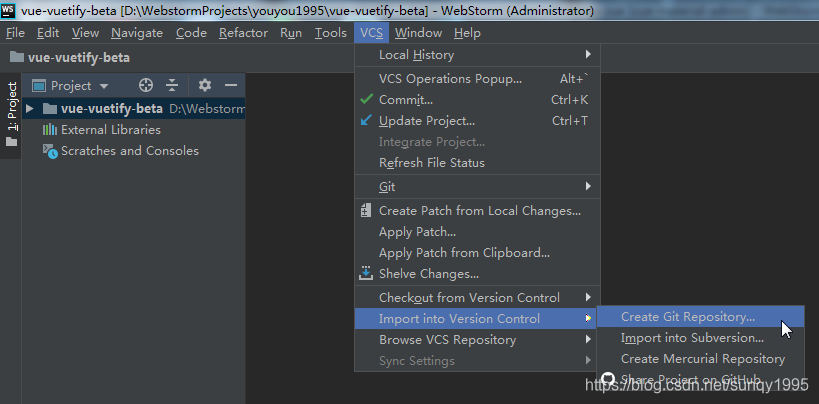
Task: Expand the Local History submenu
Action: coord(477,54)
